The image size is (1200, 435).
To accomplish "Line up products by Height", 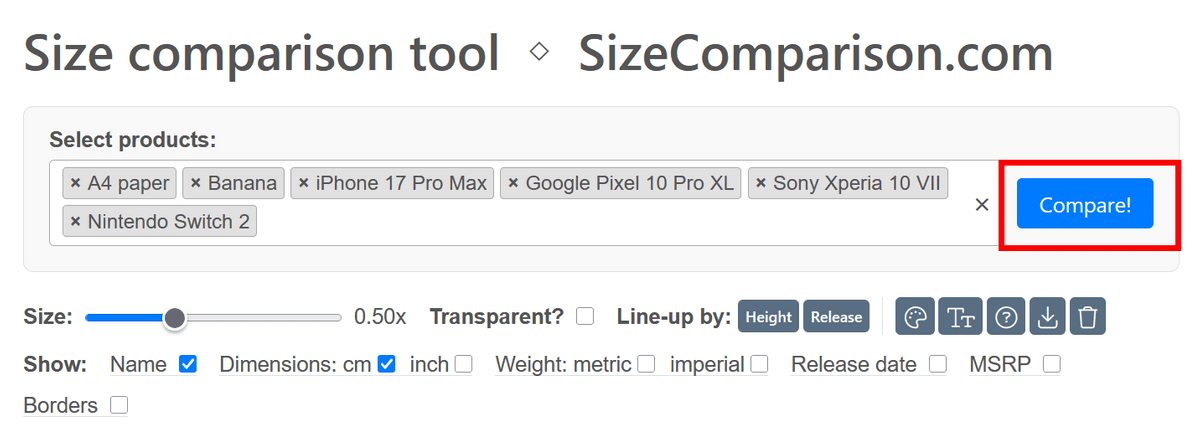I will pos(769,317).
